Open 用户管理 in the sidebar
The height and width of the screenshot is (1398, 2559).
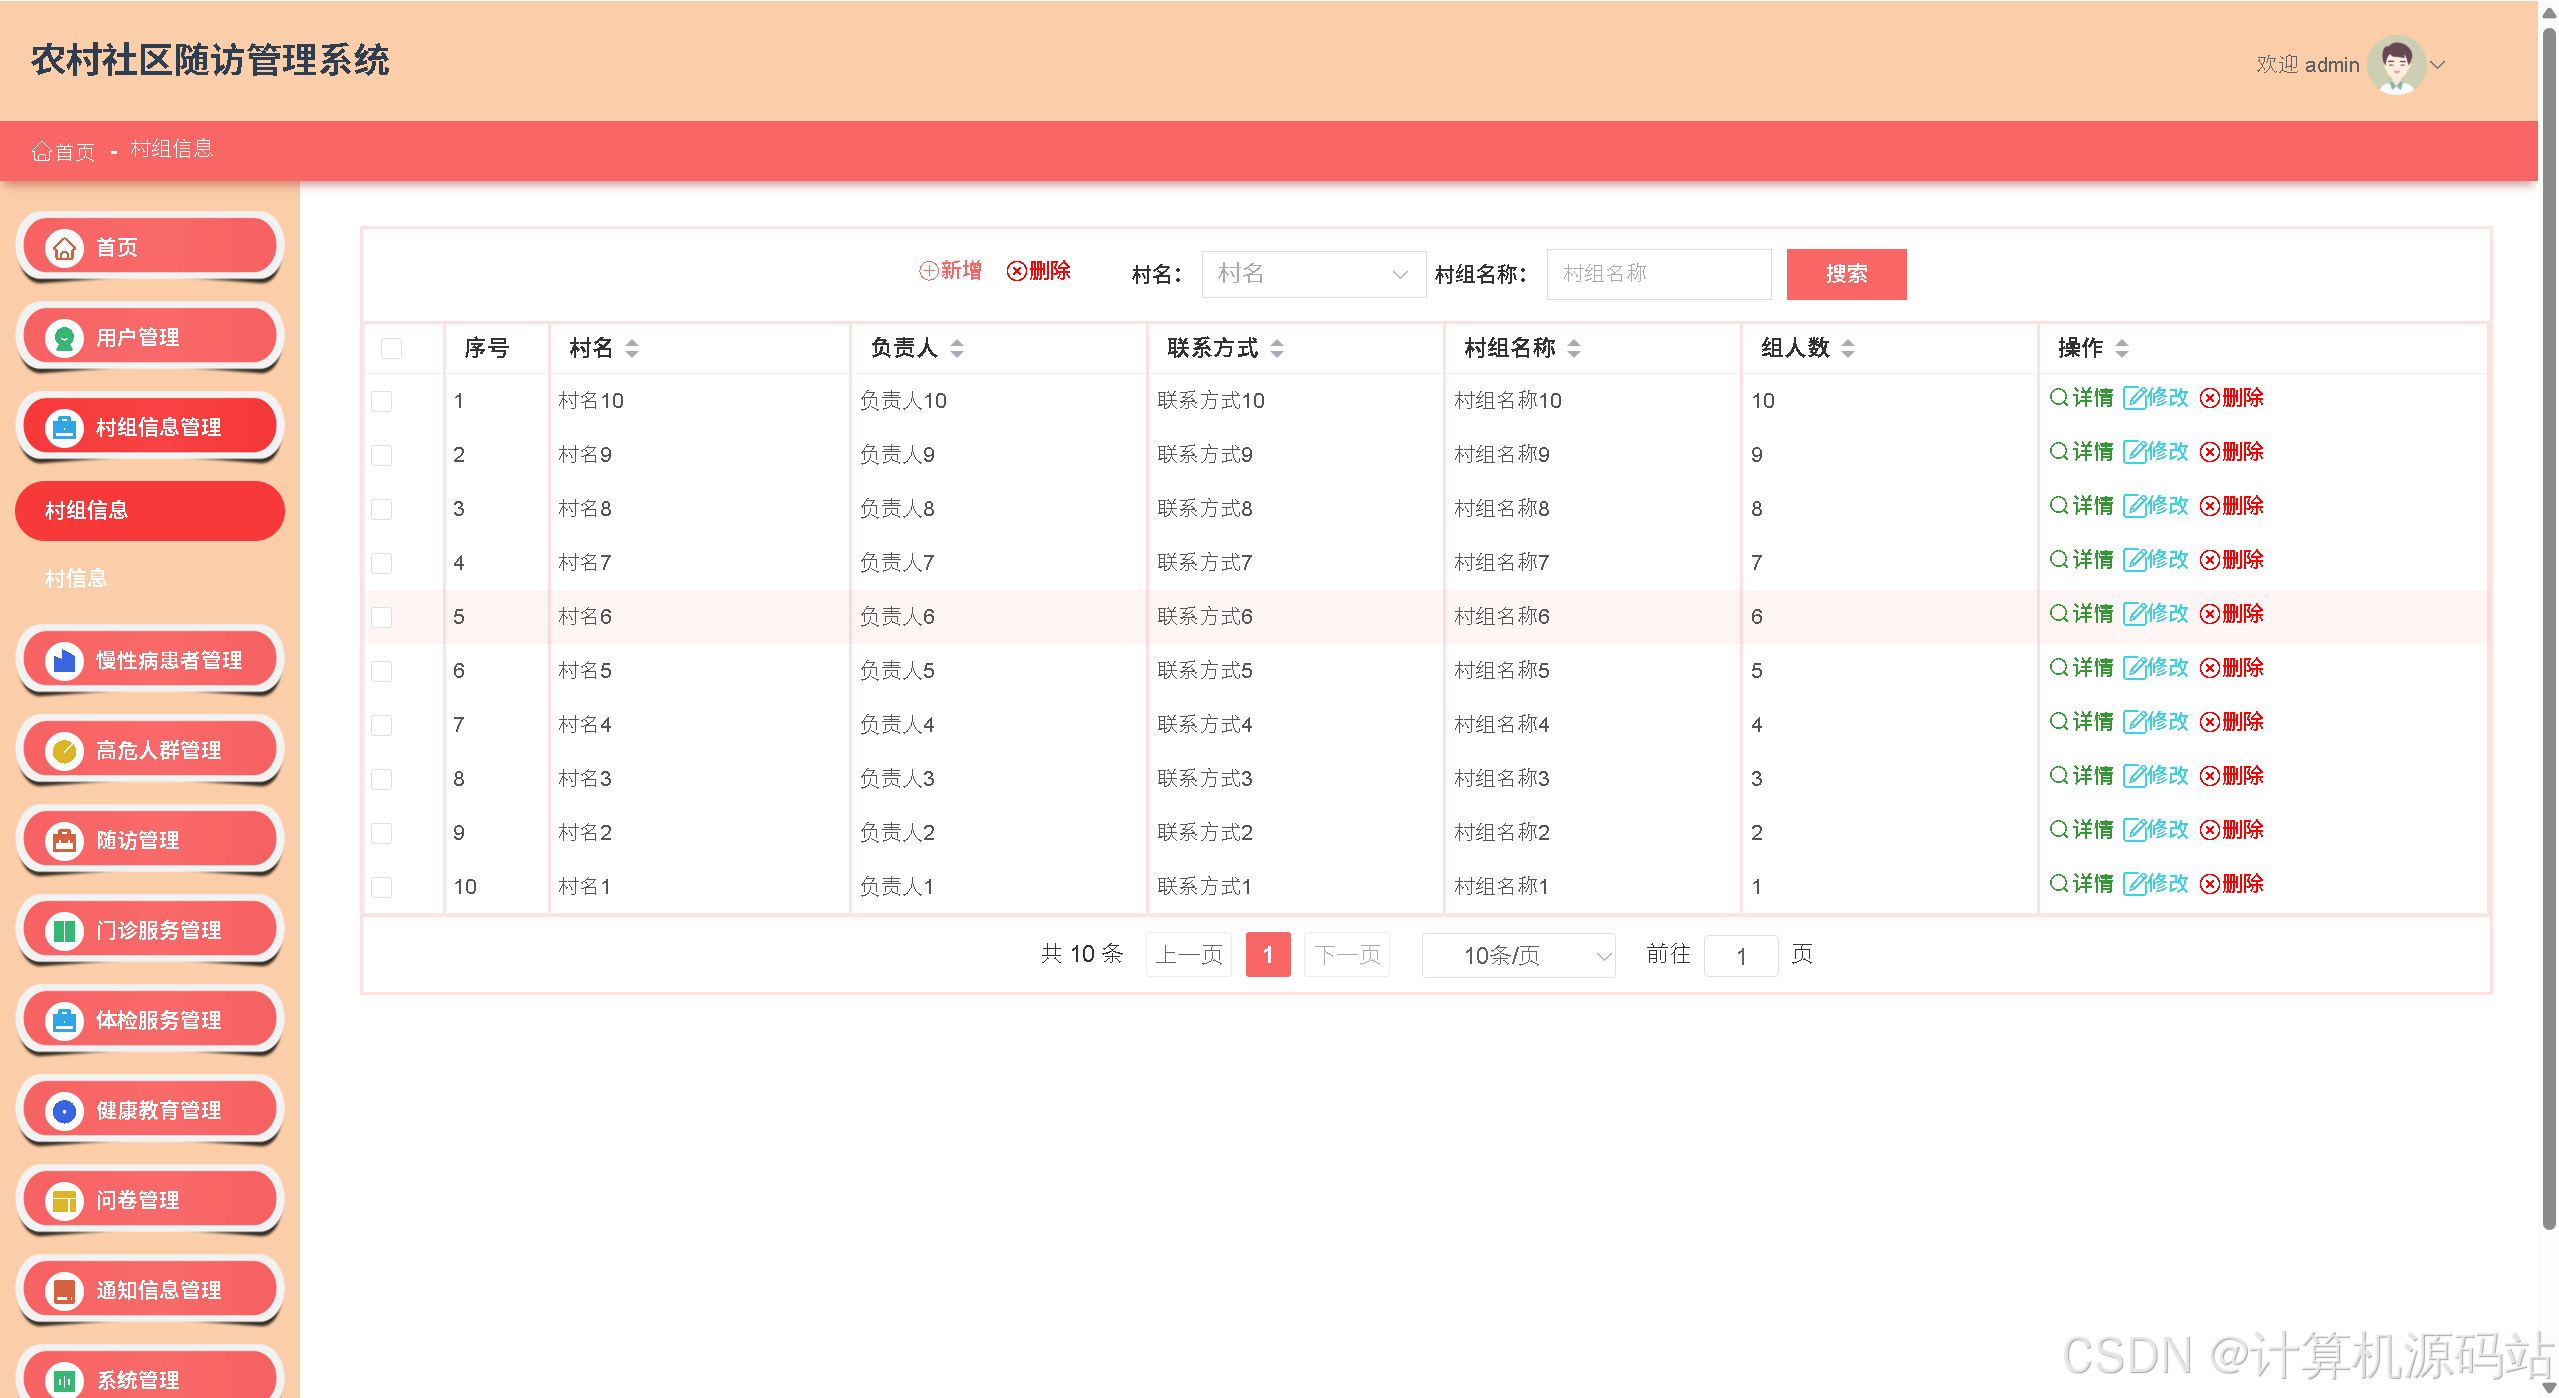click(150, 338)
